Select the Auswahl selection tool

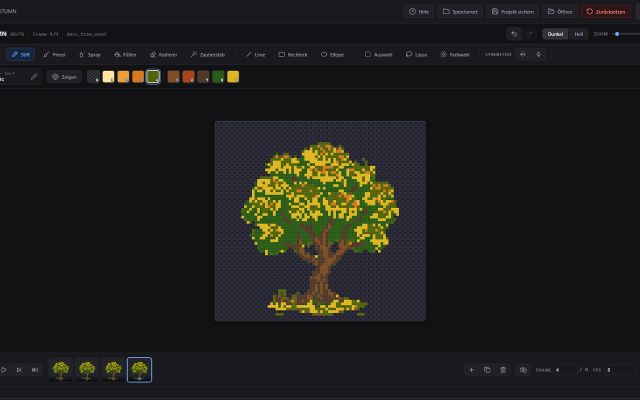click(x=378, y=54)
